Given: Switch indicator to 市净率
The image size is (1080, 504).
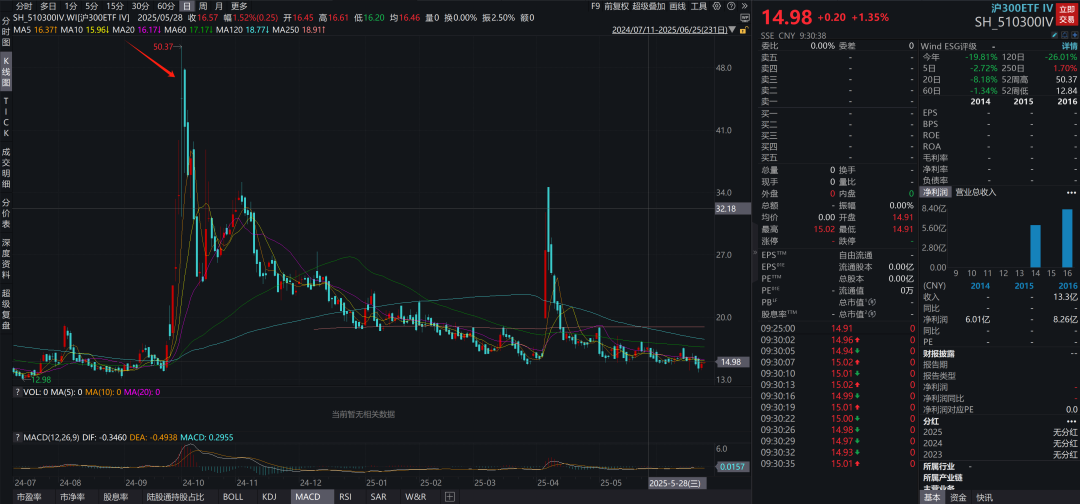Looking at the screenshot, I should point(72,496).
